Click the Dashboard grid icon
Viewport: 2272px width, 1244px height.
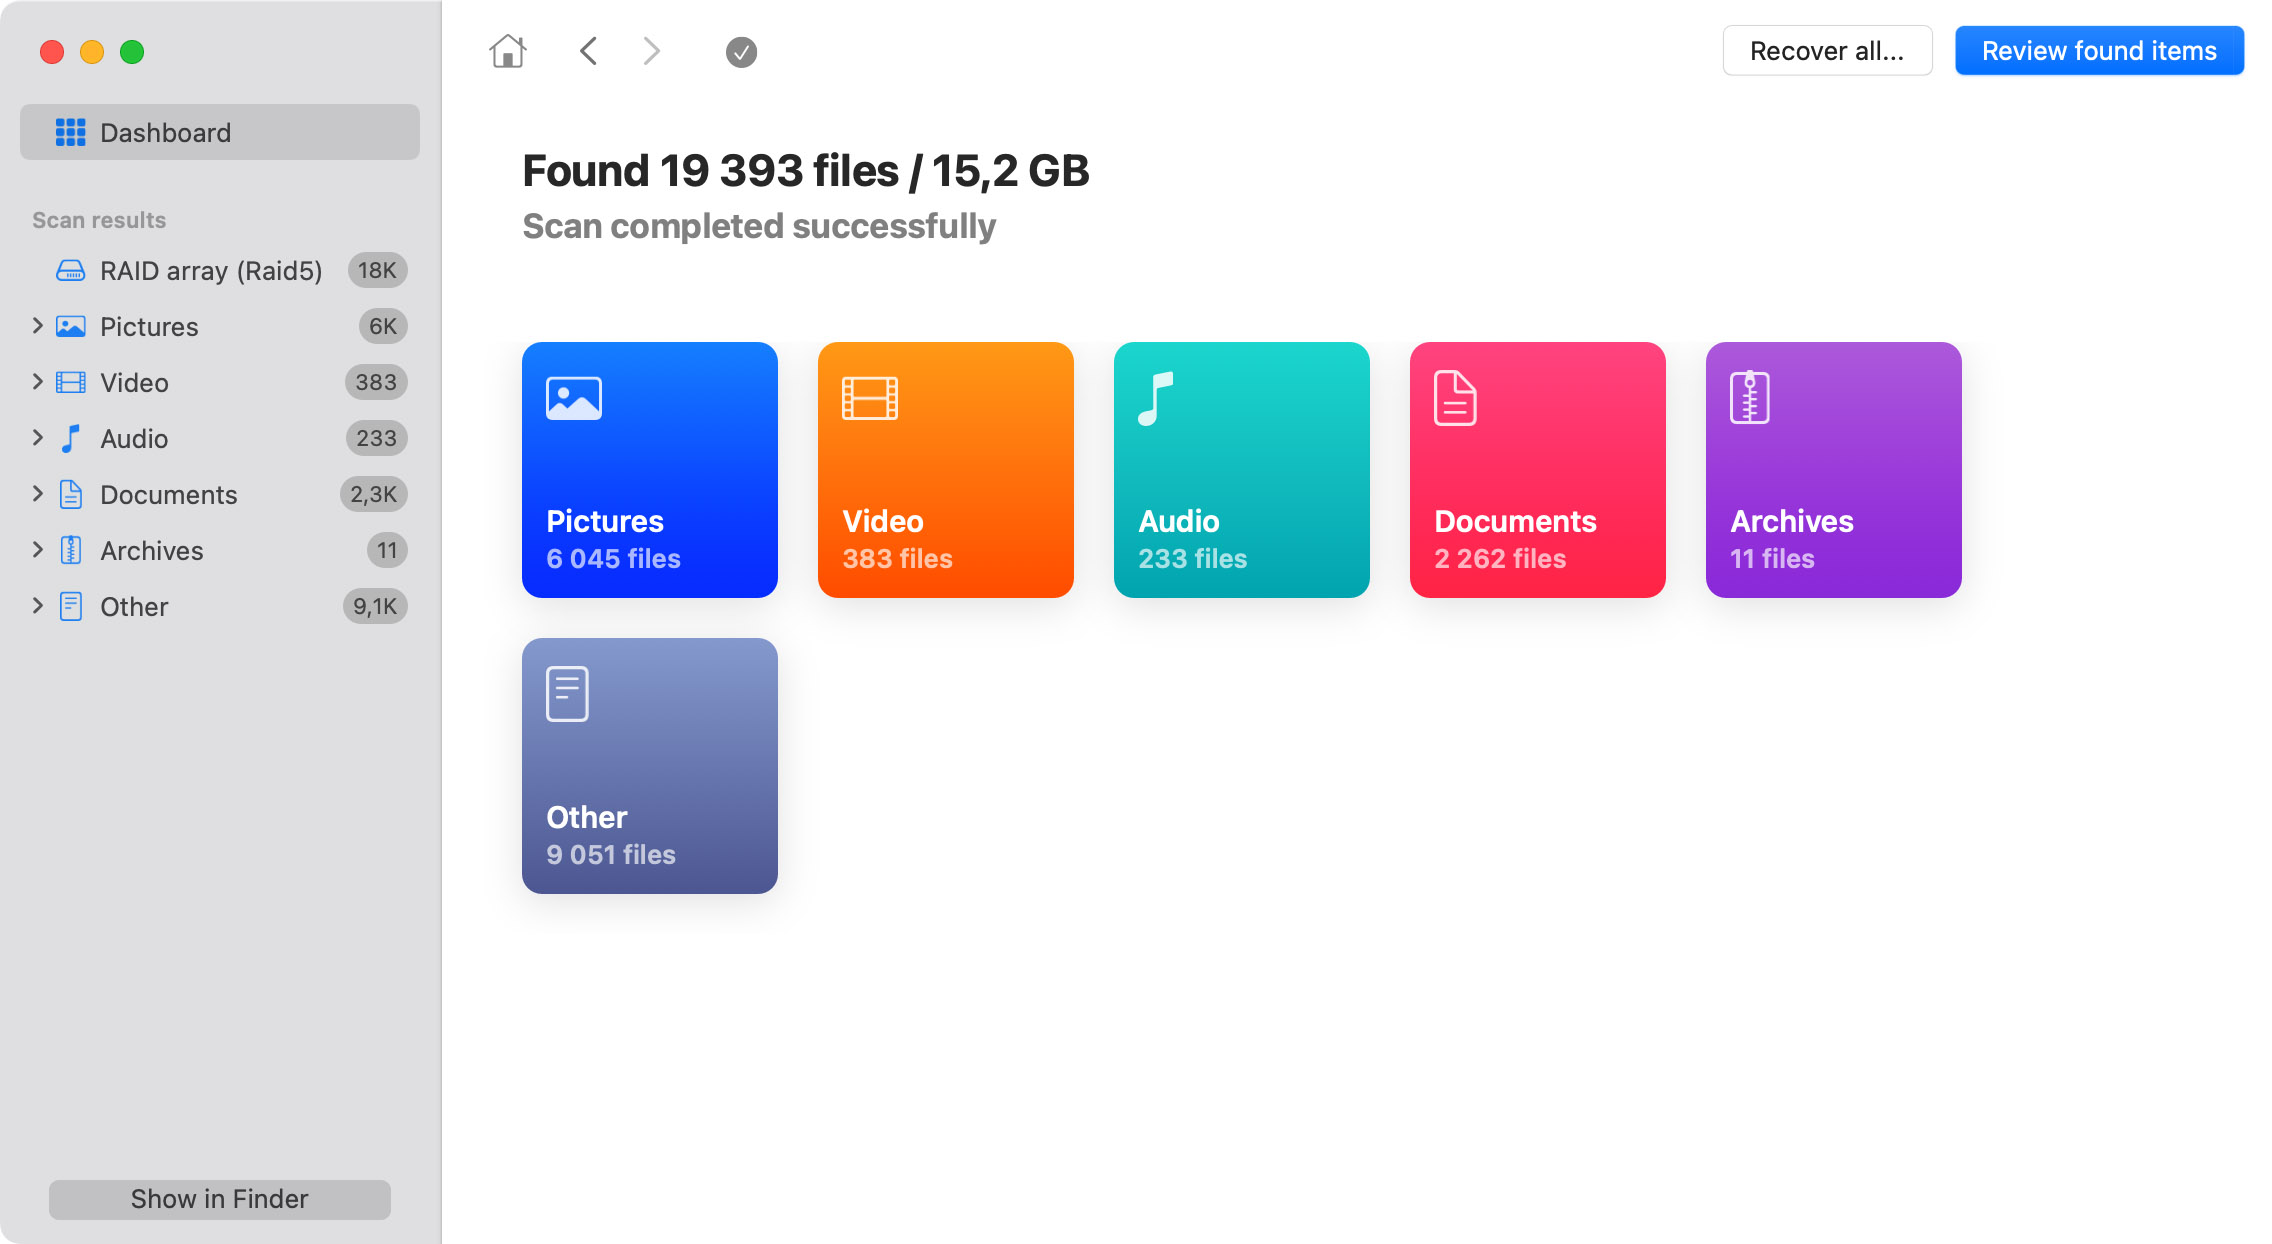pyautogui.click(x=69, y=132)
